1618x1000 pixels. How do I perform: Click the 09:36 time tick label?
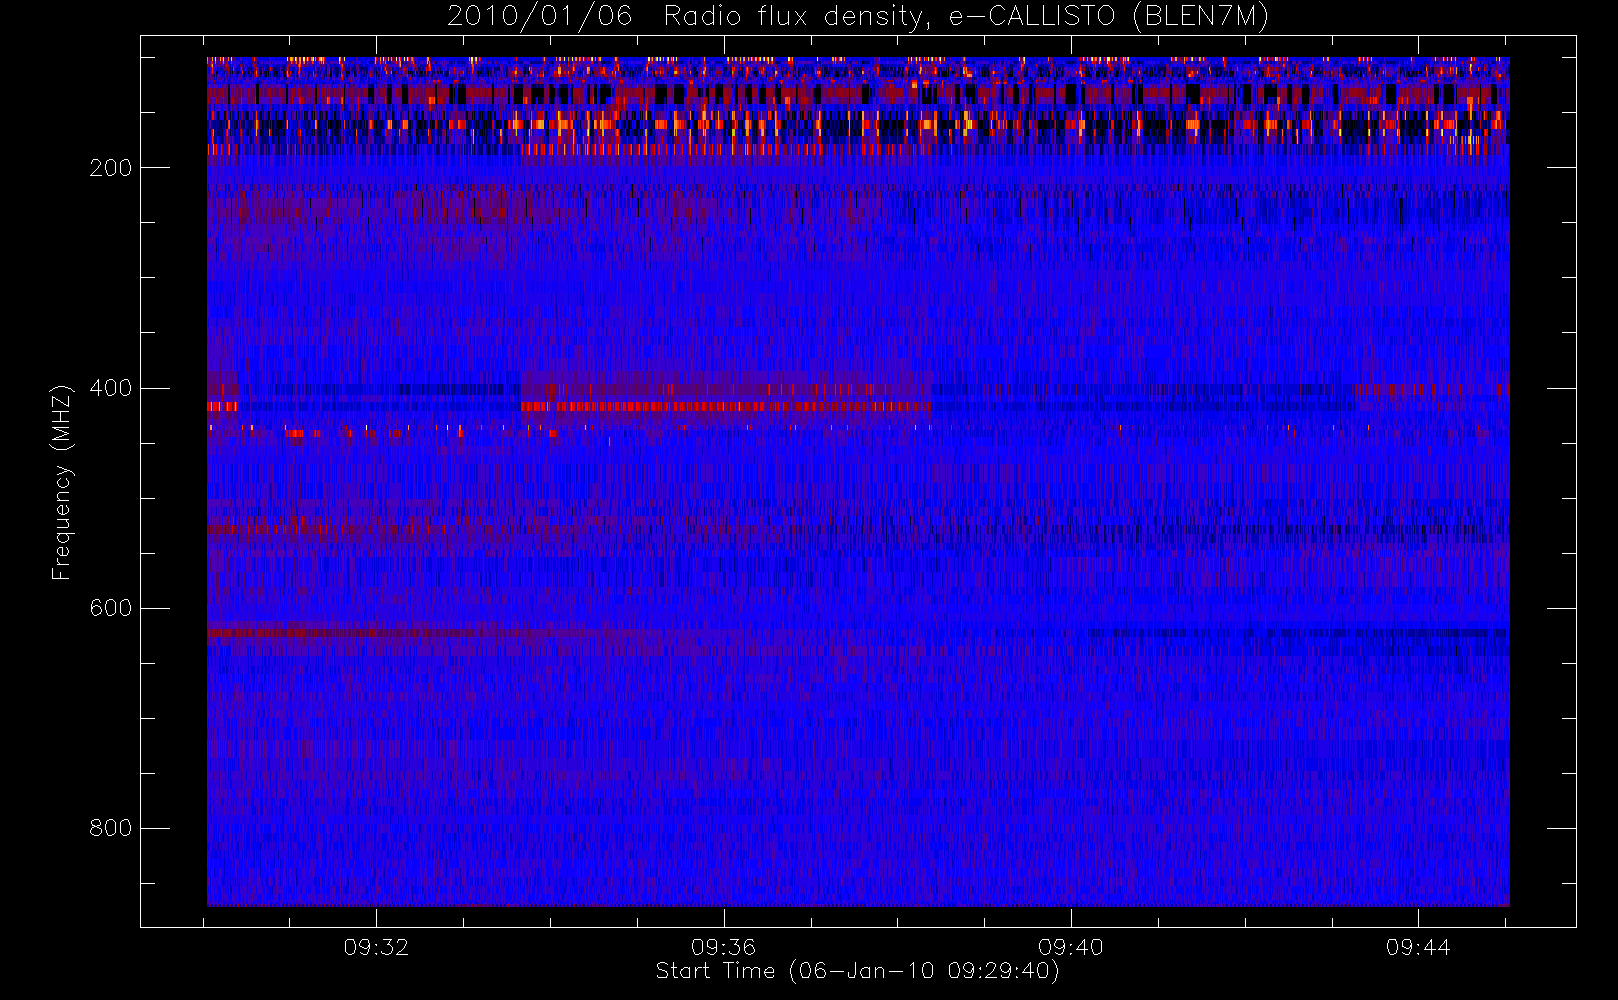tap(723, 947)
